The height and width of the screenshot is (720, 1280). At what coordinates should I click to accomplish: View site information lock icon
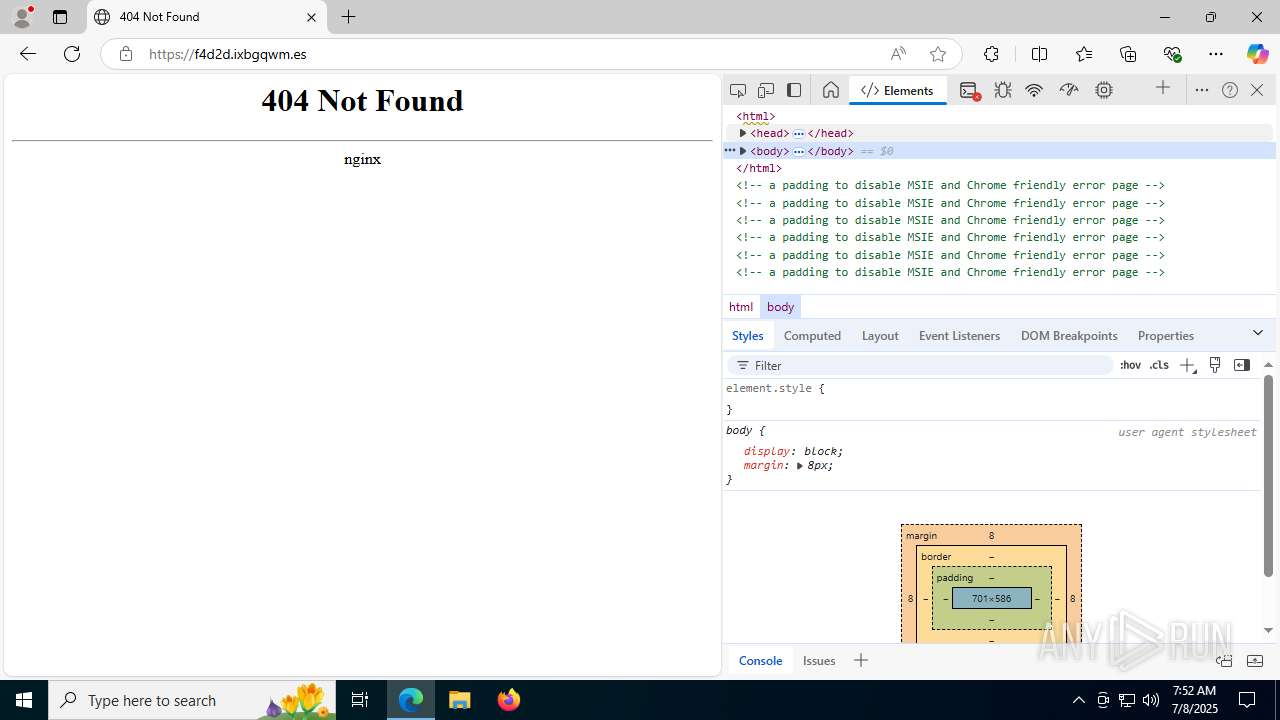click(x=126, y=54)
